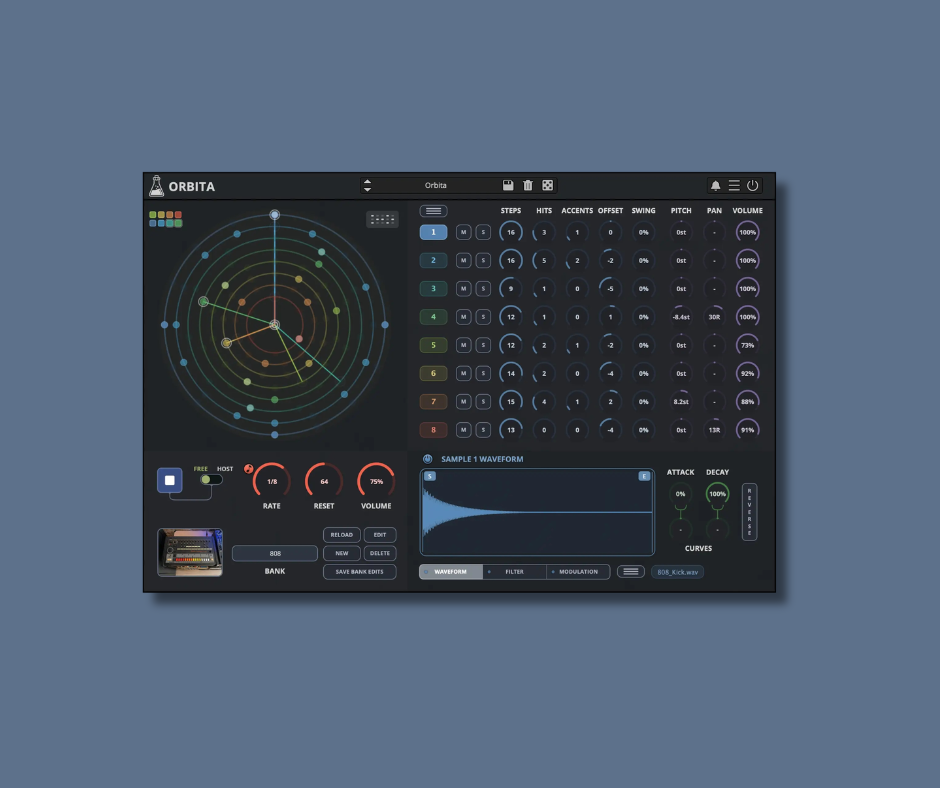Switch to grid sequencer view icon
This screenshot has height=788, width=940.
click(x=382, y=219)
